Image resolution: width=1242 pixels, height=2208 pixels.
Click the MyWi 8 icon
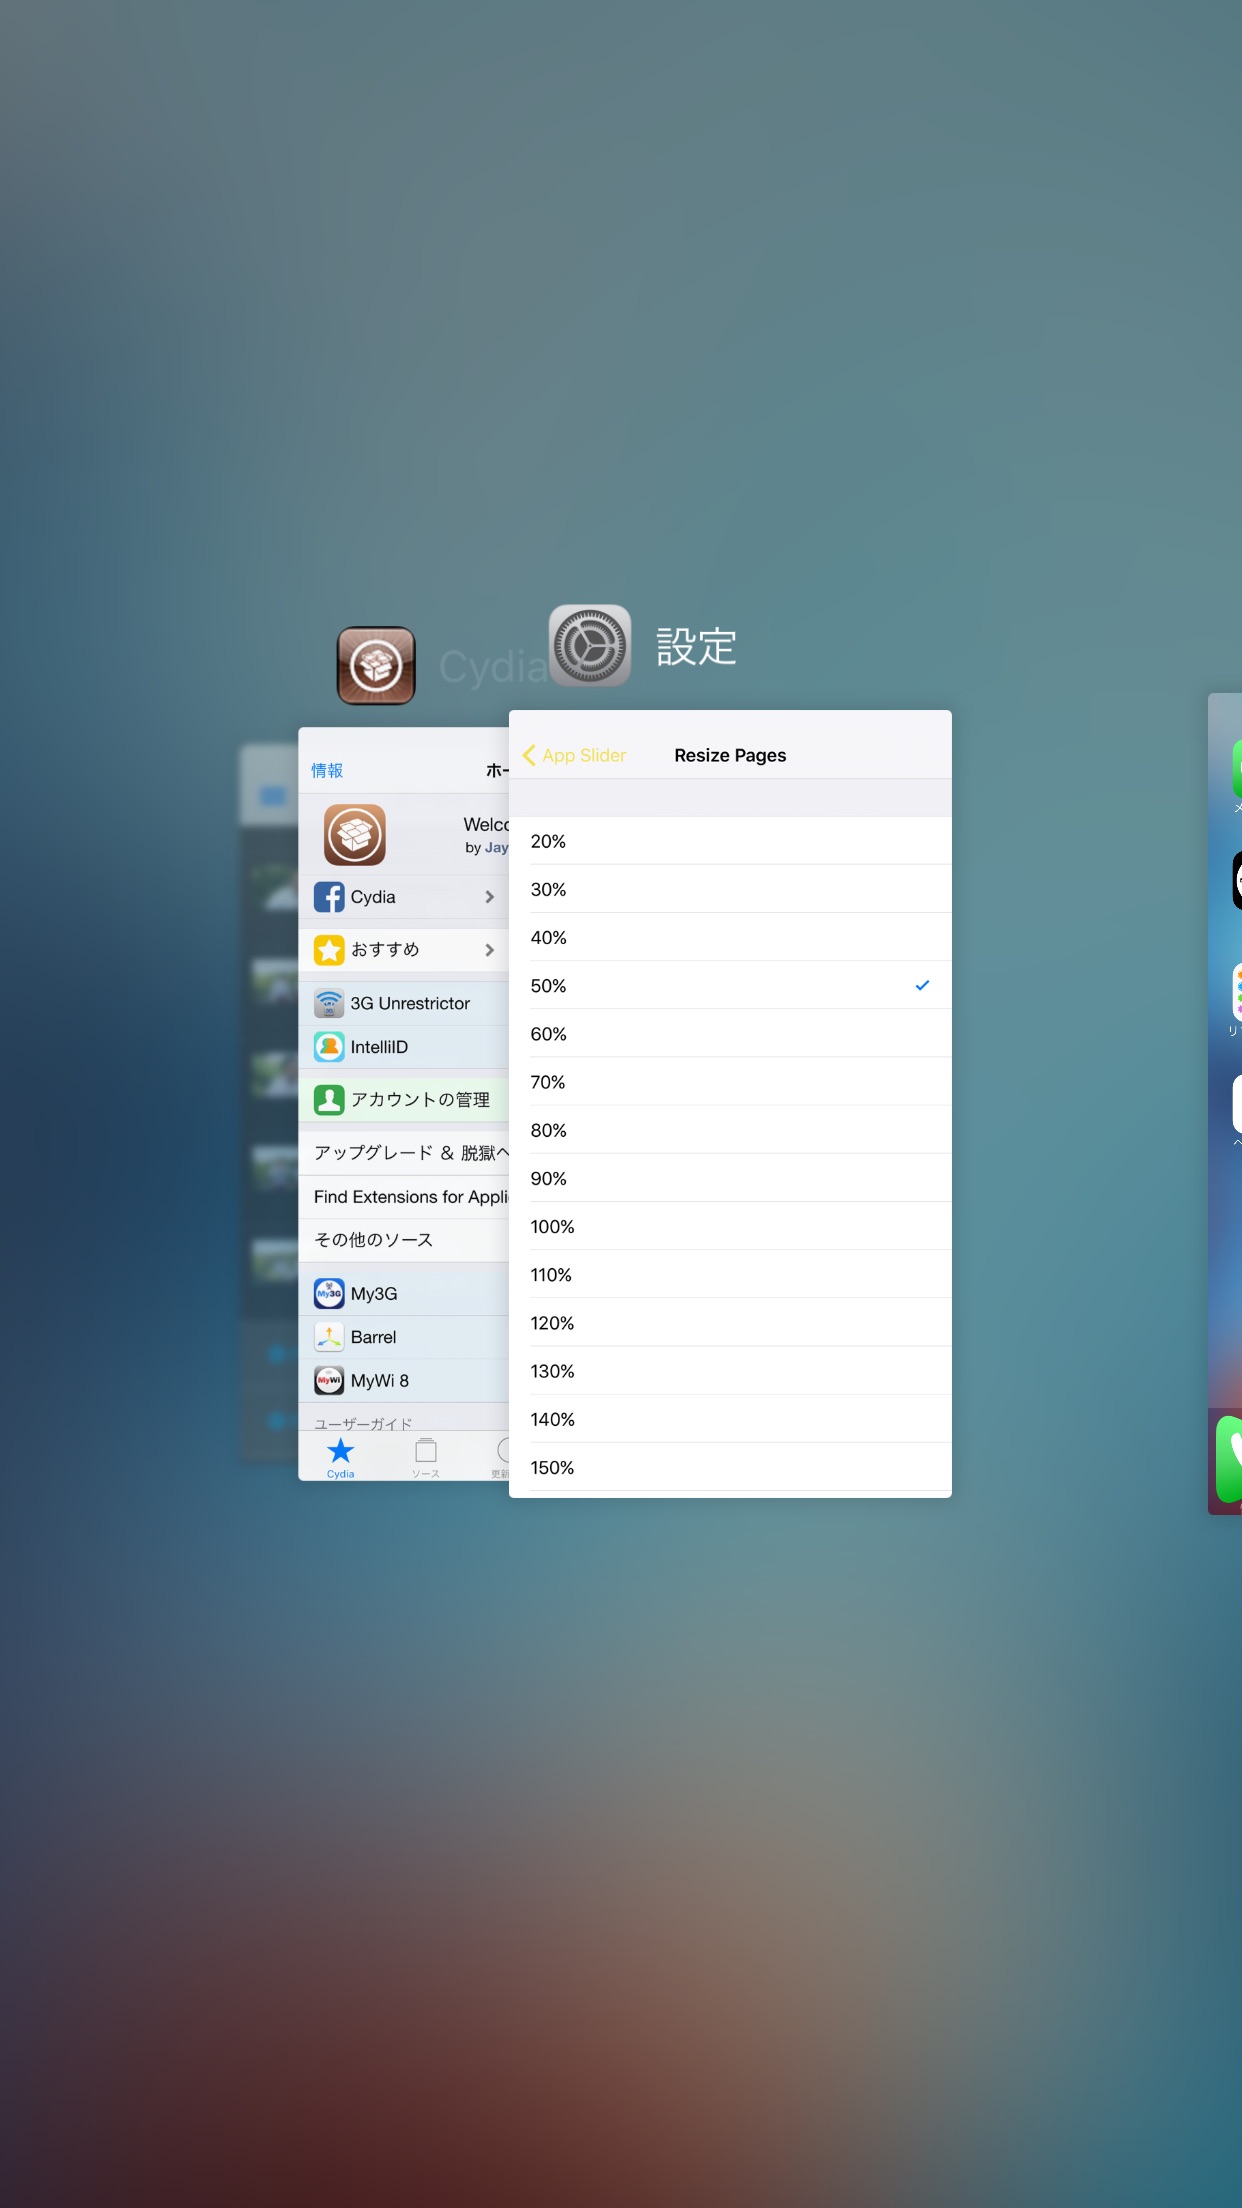pos(329,1381)
